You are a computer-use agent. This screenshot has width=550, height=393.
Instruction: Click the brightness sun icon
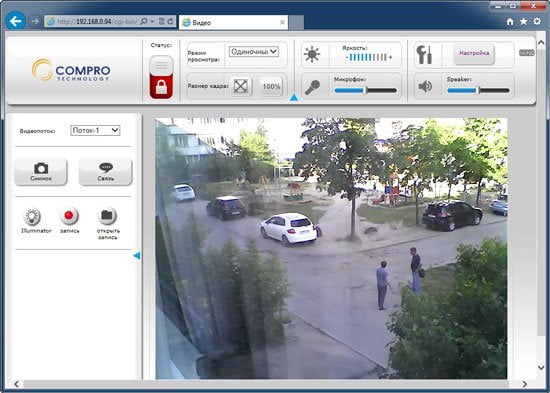click(312, 55)
